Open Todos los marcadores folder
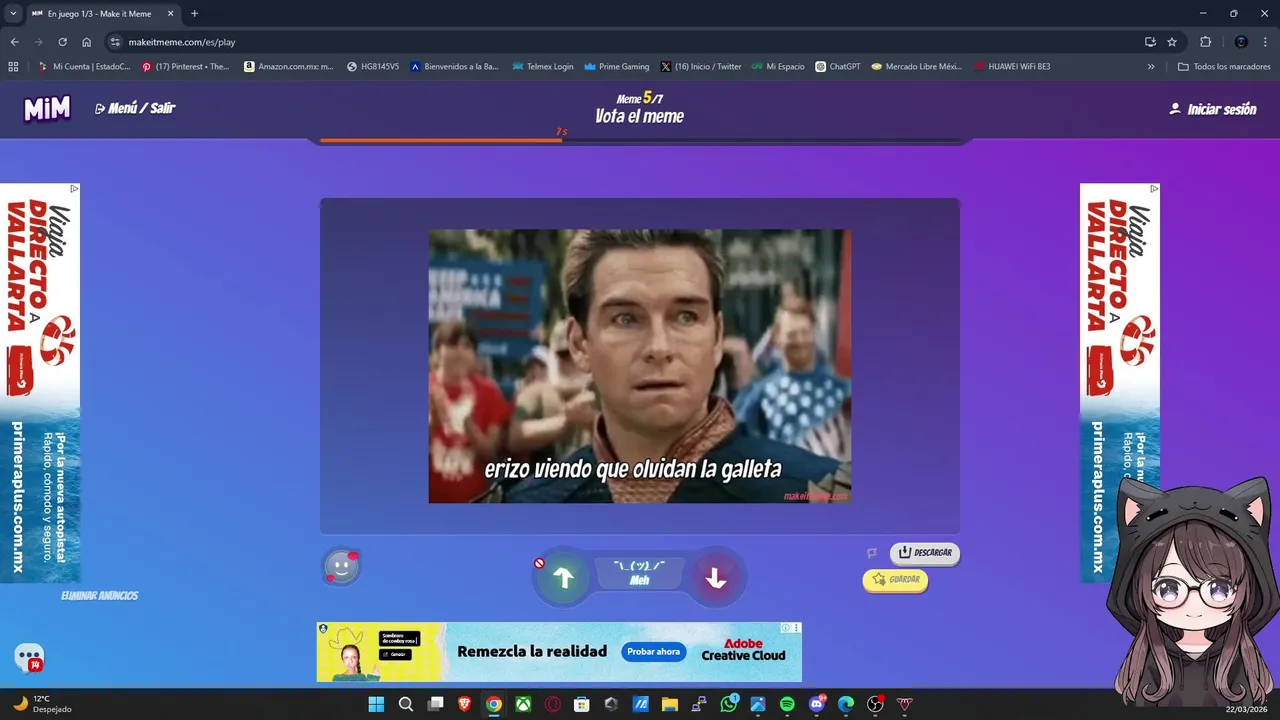Image resolution: width=1280 pixels, height=720 pixels. [1224, 67]
